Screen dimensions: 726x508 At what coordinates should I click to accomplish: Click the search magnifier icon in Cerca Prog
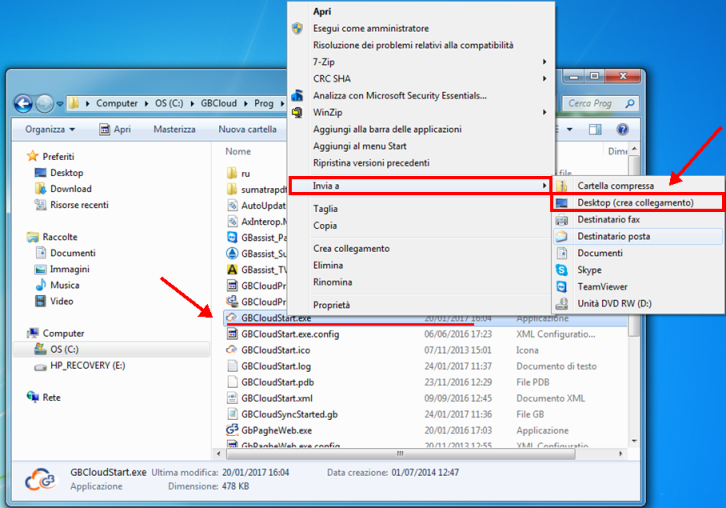(630, 103)
